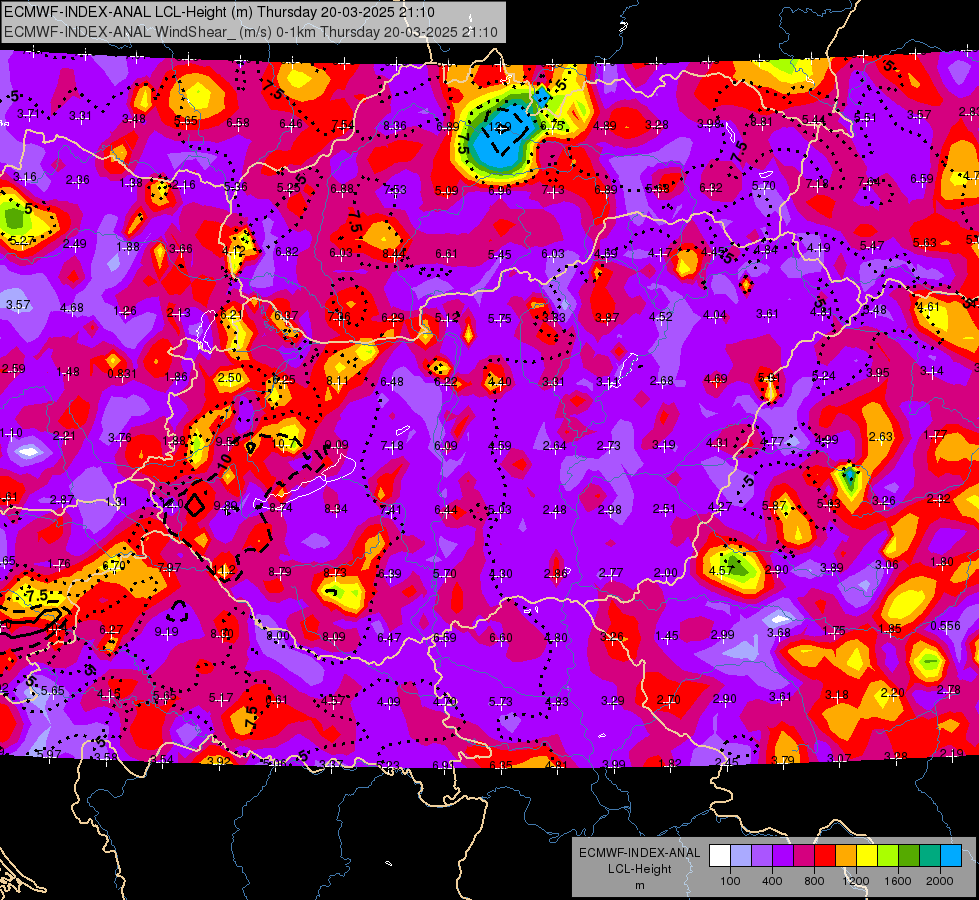Screen dimensions: 979x900
Task: Click the lime green swatch left of 1600
Action: 888,856
